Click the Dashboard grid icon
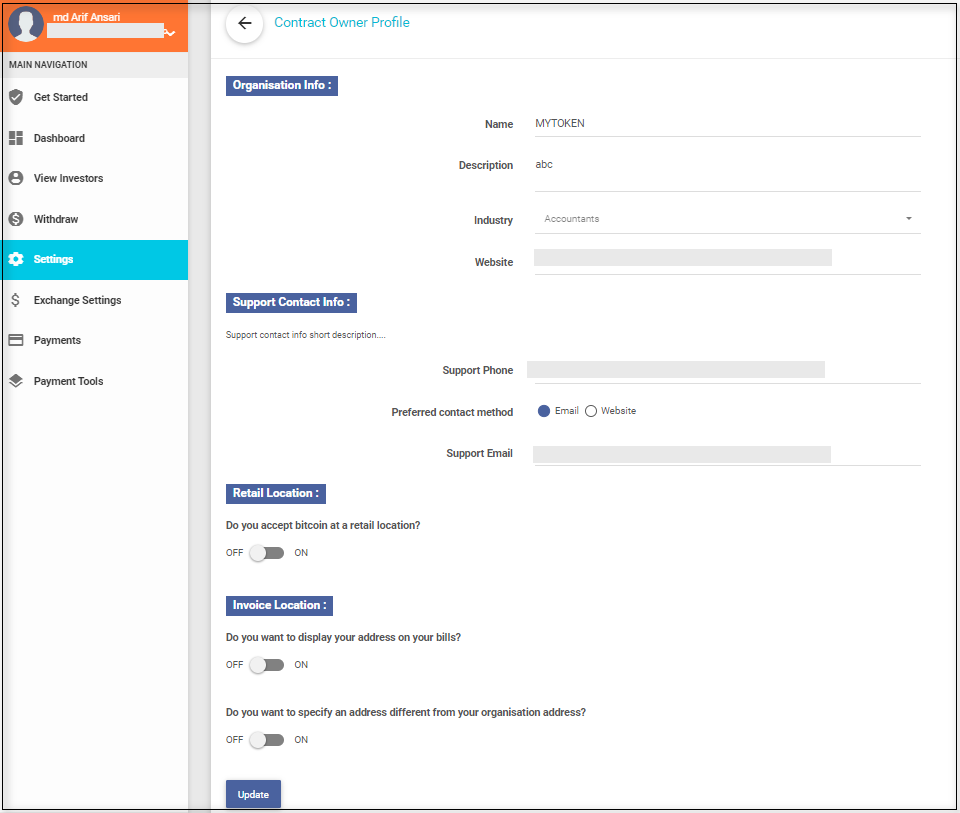Screen dimensions: 960x813 15,138
